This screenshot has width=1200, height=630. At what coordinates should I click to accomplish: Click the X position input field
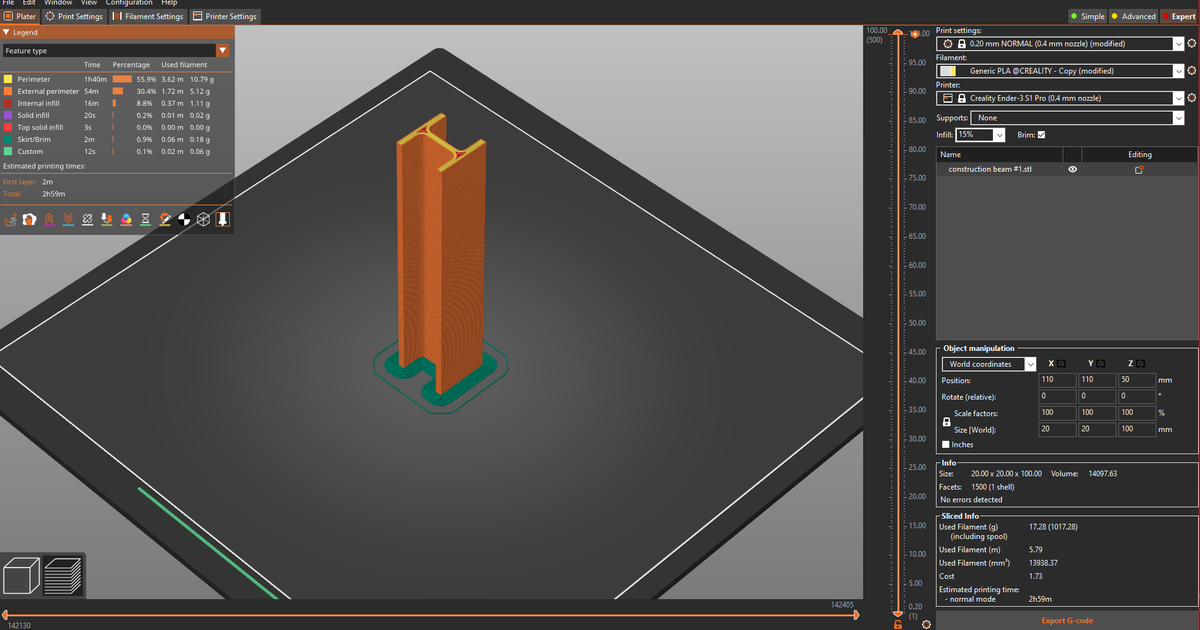point(1057,380)
